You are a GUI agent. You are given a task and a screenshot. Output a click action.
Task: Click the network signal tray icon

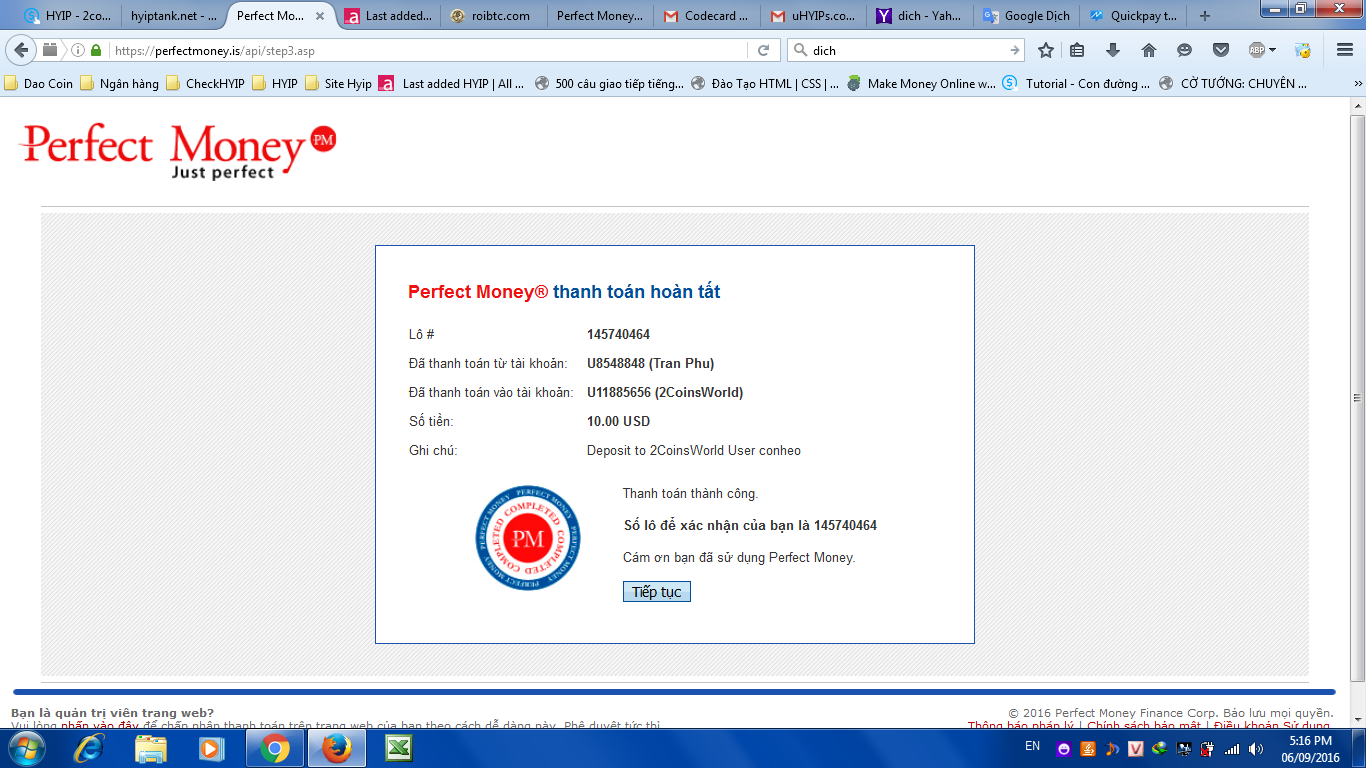[1232, 748]
